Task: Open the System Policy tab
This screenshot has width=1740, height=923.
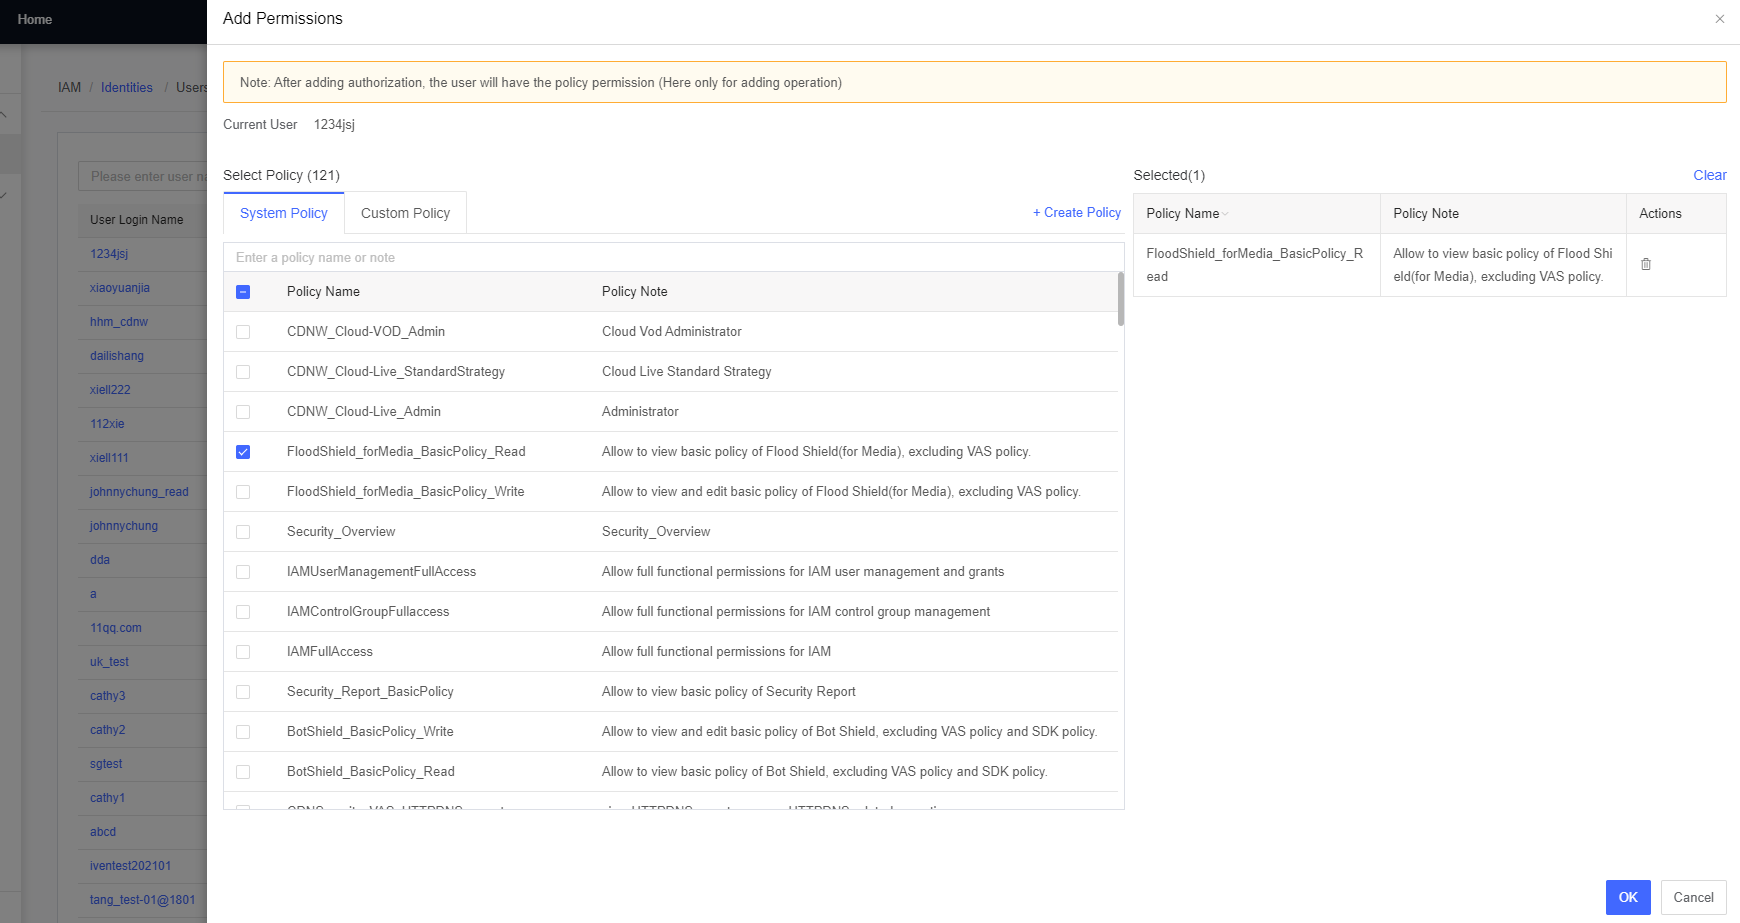Action: click(x=284, y=213)
